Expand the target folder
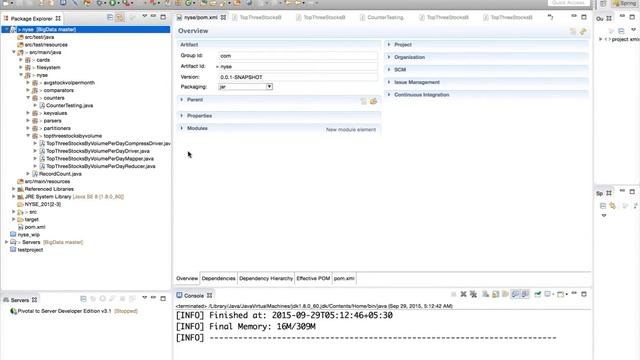The image size is (640, 360). [13, 220]
